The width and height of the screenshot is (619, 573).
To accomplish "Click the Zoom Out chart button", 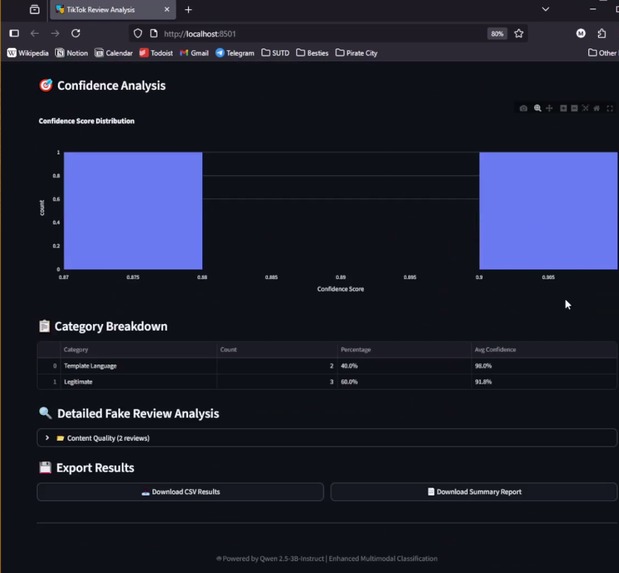I will tap(574, 108).
